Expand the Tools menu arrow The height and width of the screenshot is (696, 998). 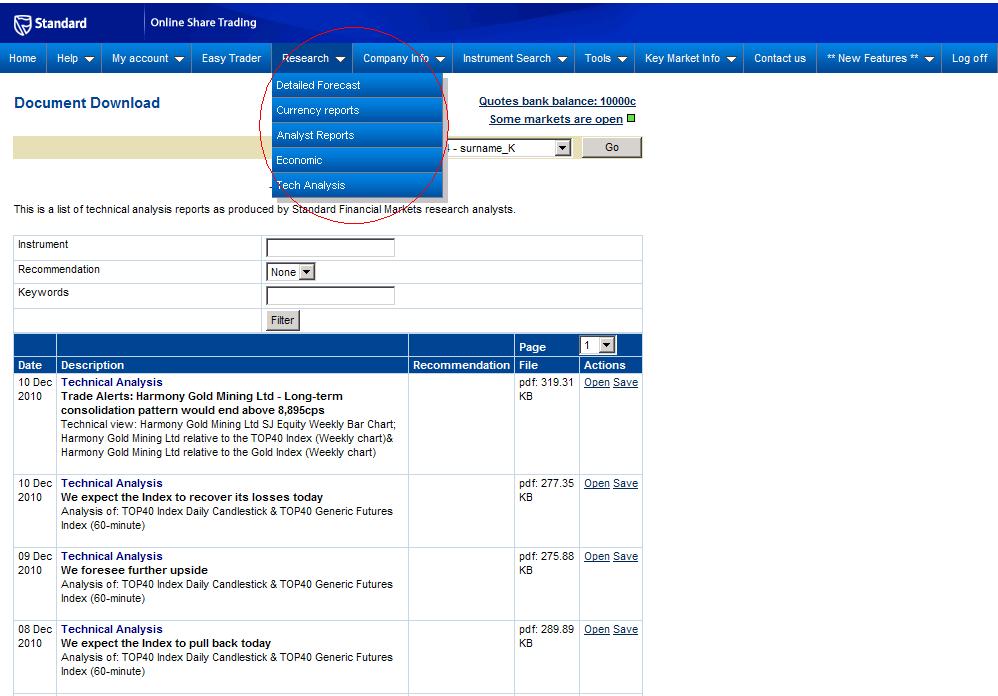(622, 59)
